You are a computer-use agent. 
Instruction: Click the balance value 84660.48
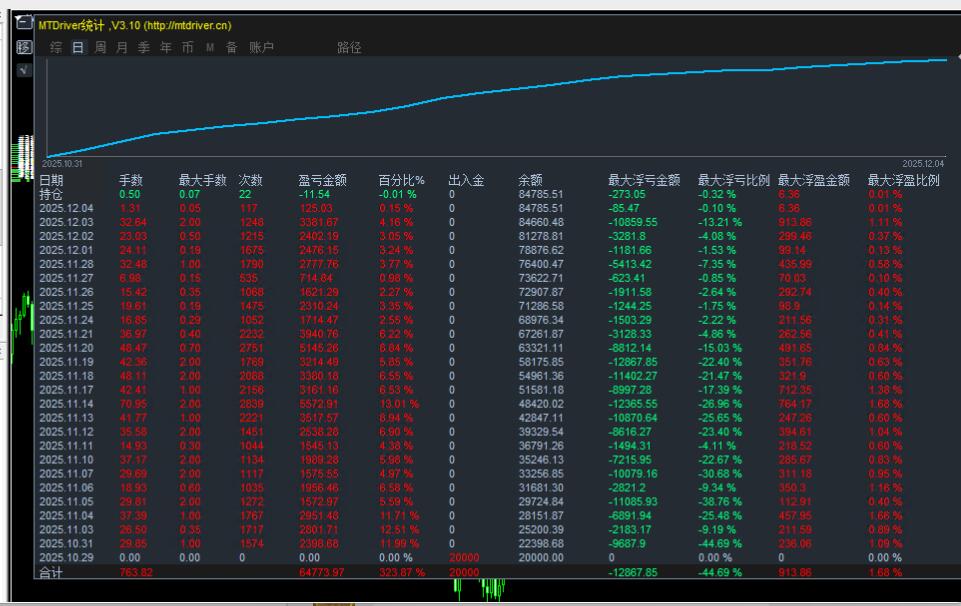pos(541,222)
